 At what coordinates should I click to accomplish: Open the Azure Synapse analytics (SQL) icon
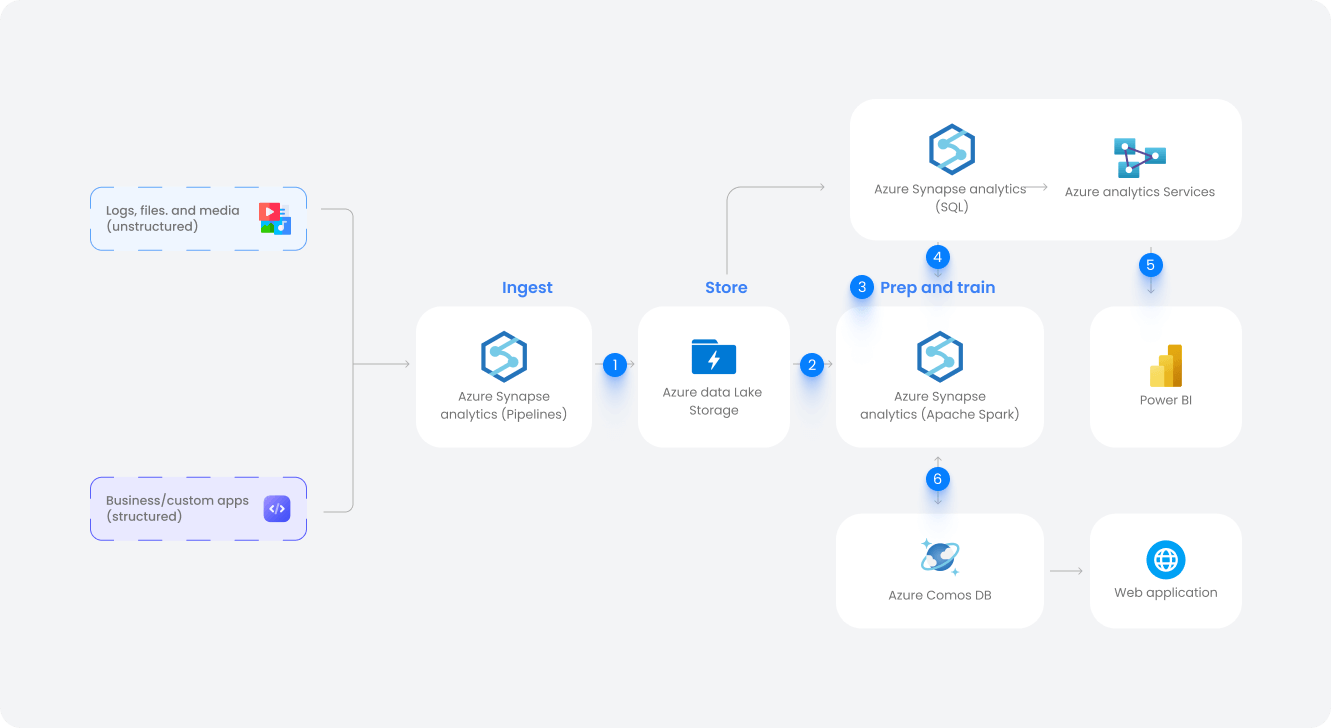coord(952,150)
